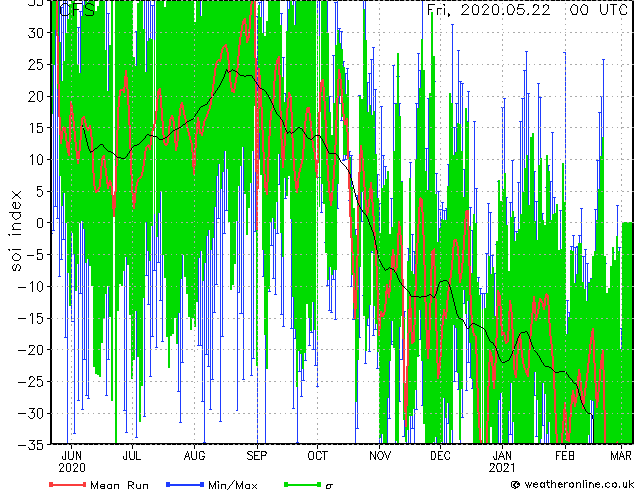
Task: Select the JUN 2020 x-axis label
Action: tap(72, 462)
